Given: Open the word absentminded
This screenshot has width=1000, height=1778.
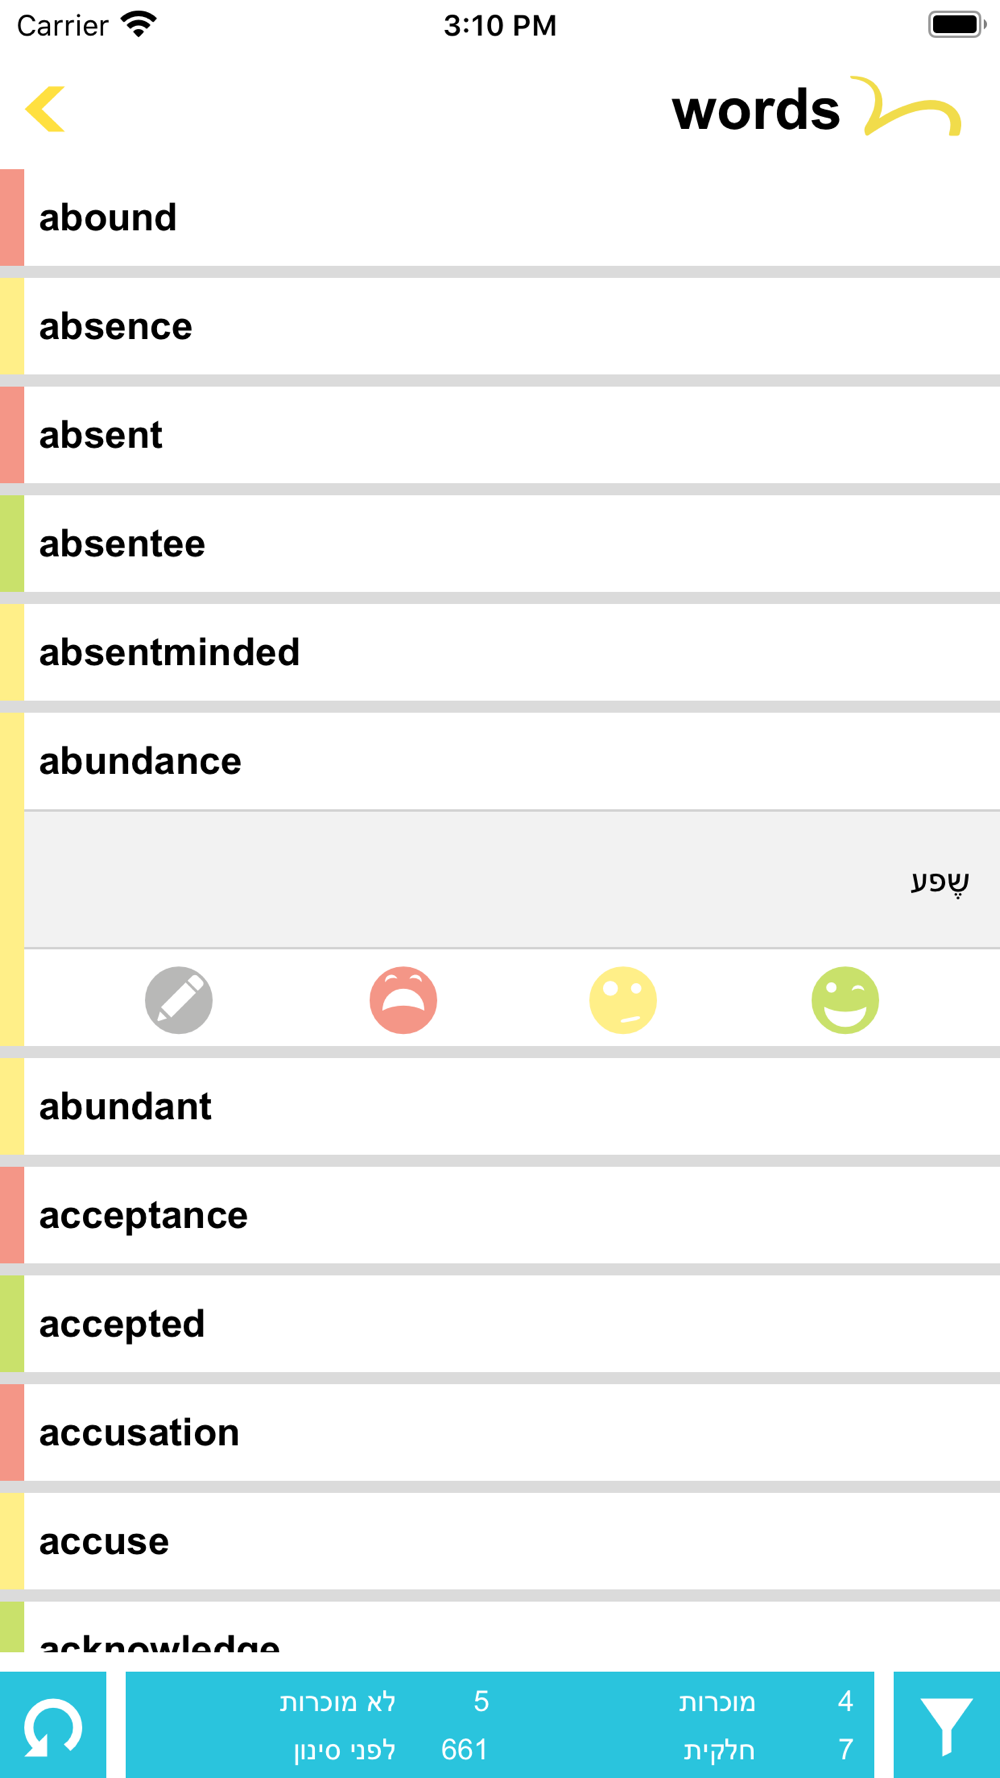Looking at the screenshot, I should pyautogui.click(x=512, y=652).
